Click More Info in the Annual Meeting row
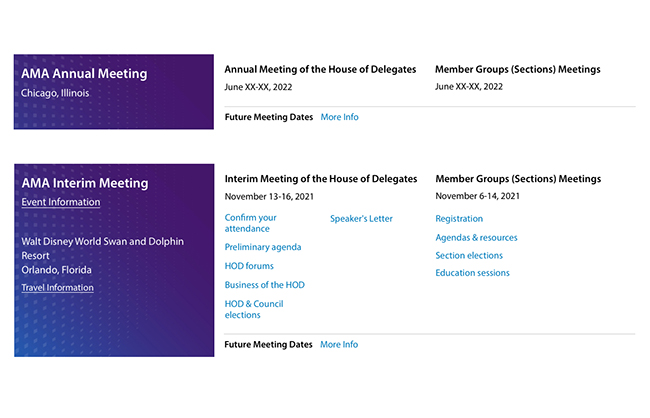The image size is (650, 418). pos(339,117)
